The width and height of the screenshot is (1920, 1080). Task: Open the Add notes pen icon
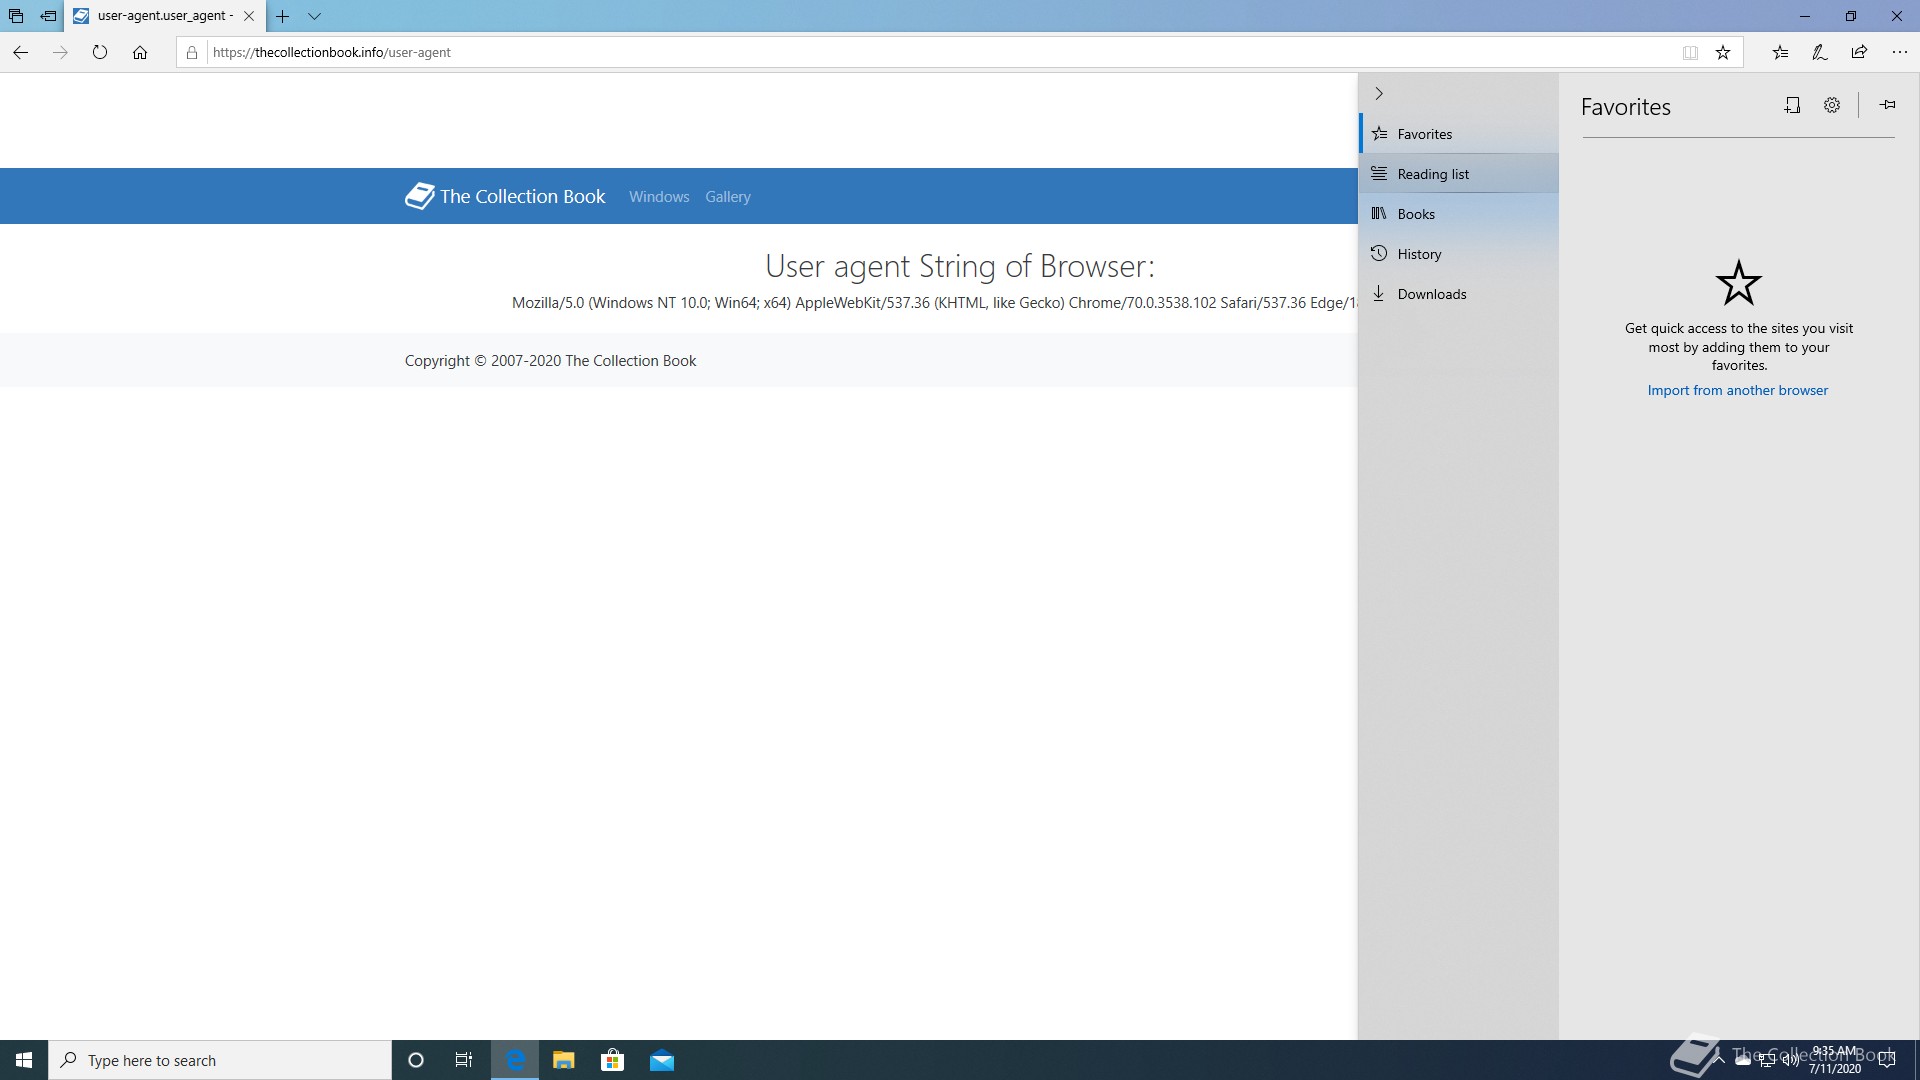1820,52
